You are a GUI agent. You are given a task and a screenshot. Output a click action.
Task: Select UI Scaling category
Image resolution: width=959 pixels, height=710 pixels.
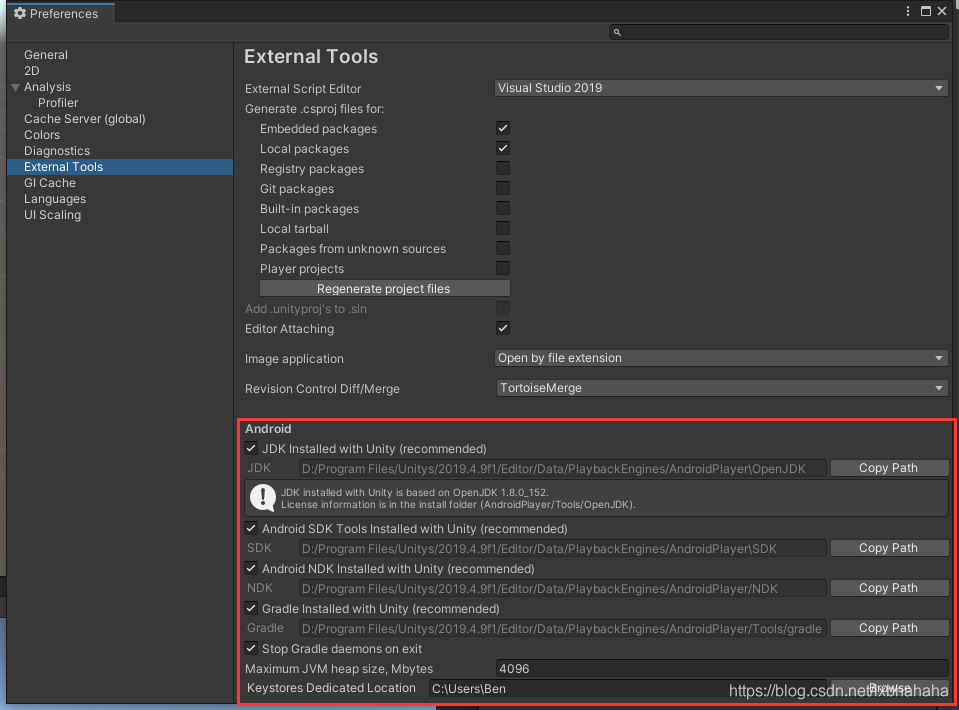(53, 215)
